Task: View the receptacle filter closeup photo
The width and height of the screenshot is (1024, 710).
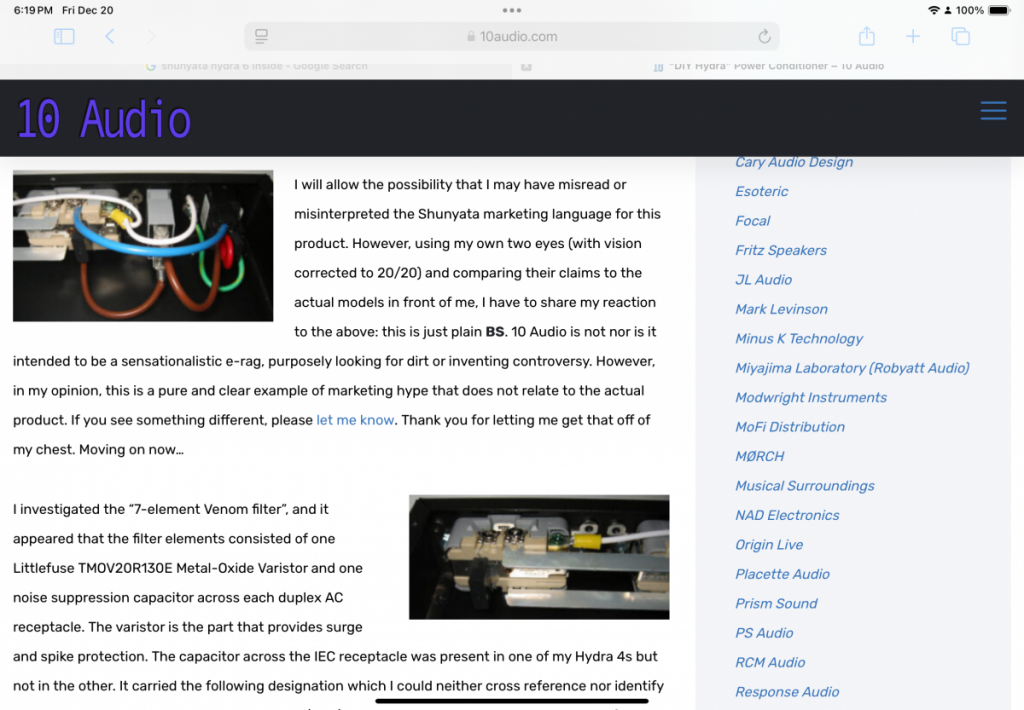Action: click(539, 557)
